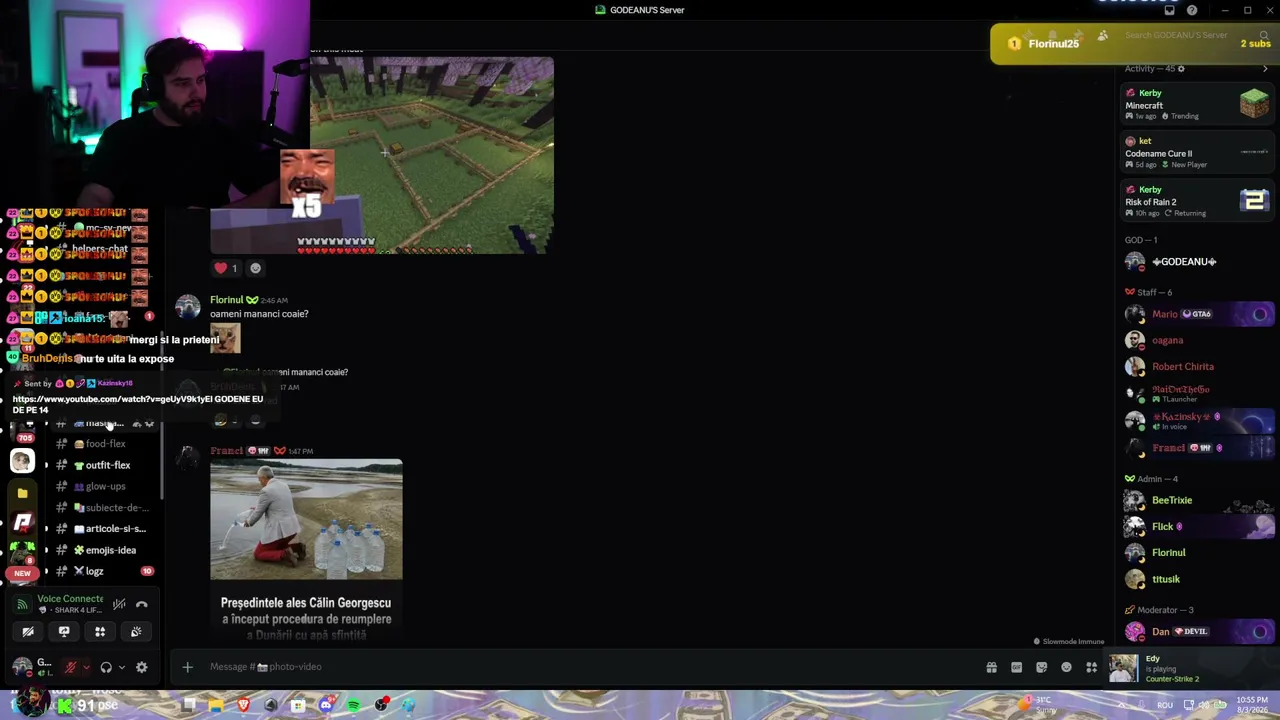Toggle camera on or off
Screen dimensions: 1280x720
click(x=28, y=632)
